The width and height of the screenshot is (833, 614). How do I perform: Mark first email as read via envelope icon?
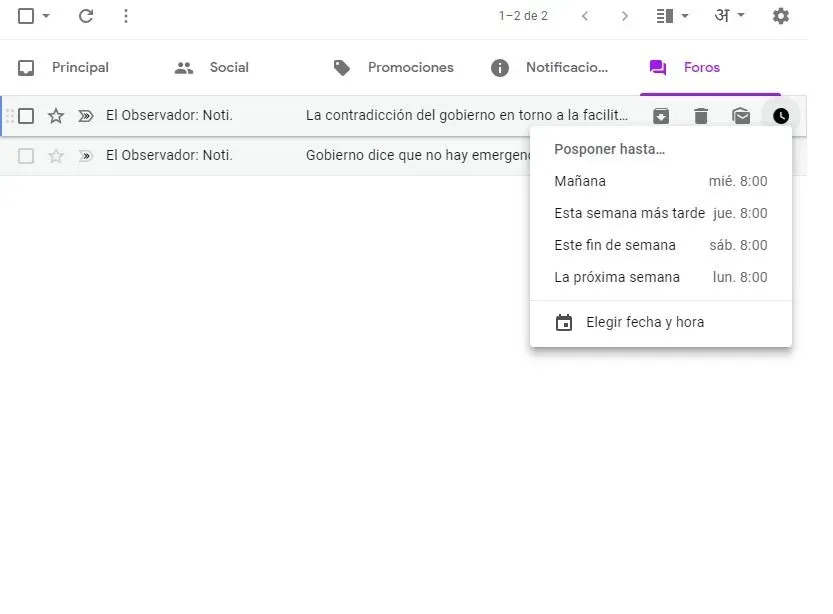[x=741, y=116]
